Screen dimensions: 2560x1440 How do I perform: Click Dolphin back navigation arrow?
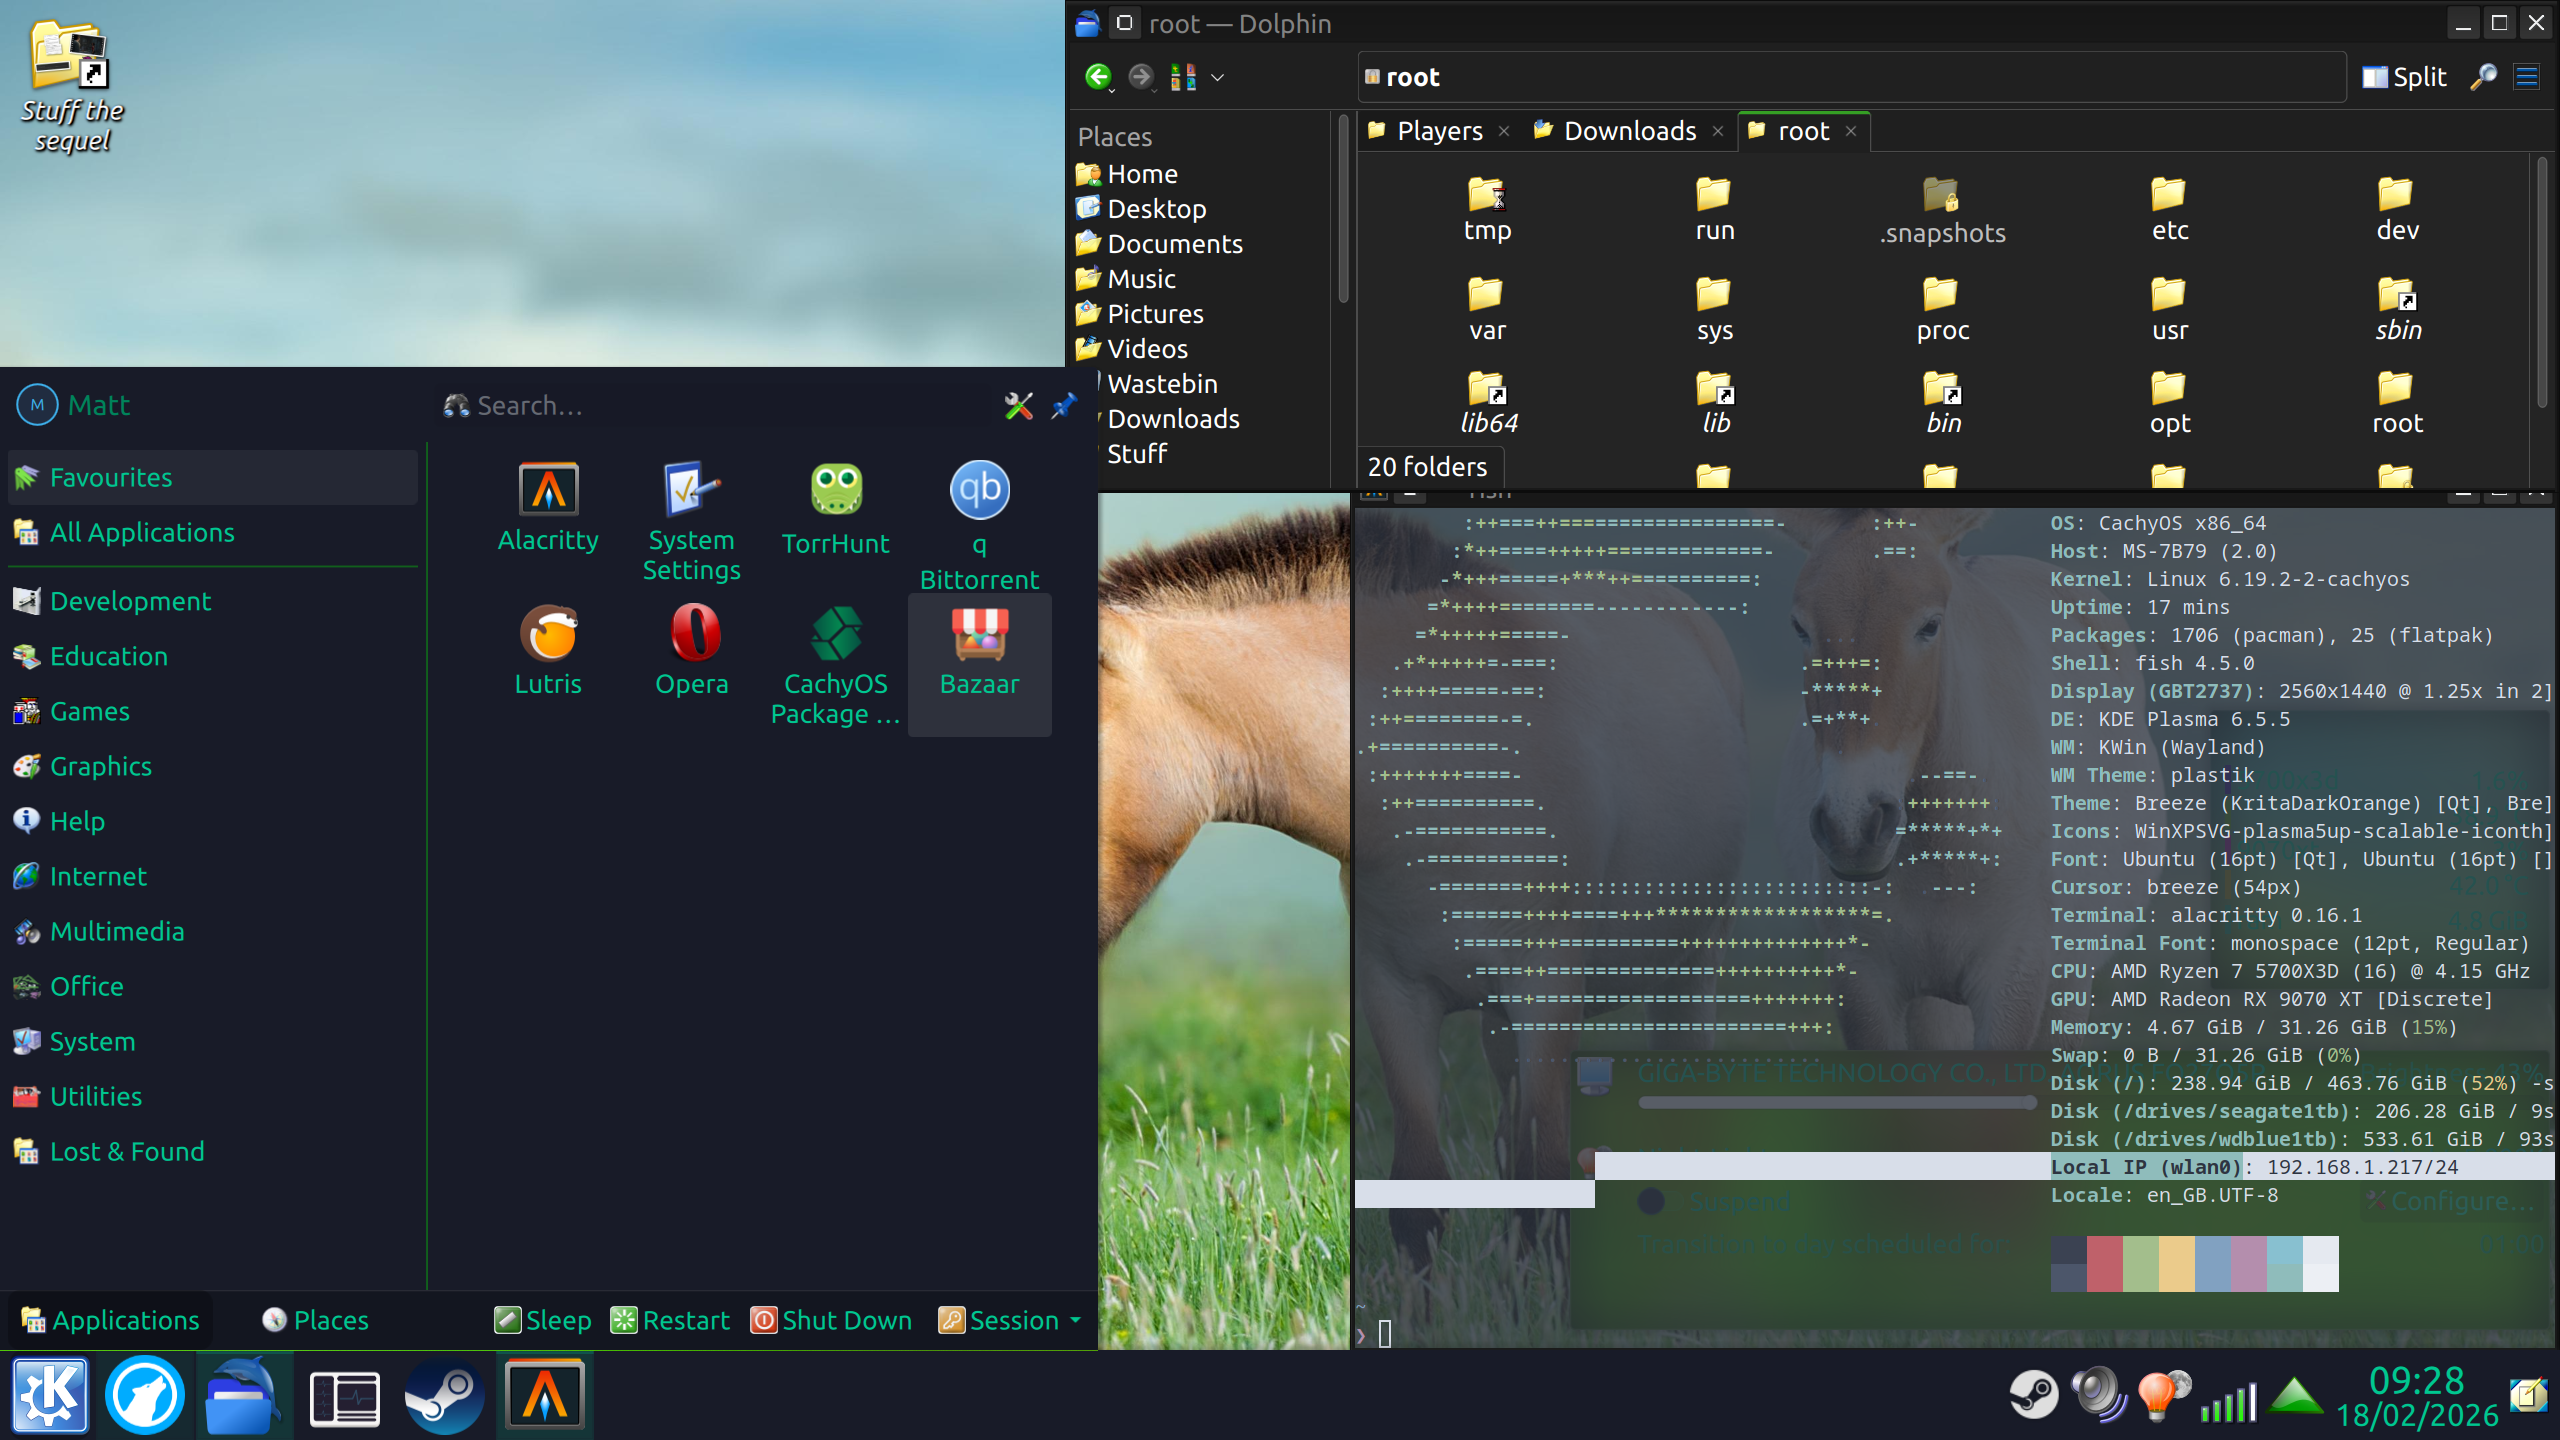click(x=1097, y=77)
